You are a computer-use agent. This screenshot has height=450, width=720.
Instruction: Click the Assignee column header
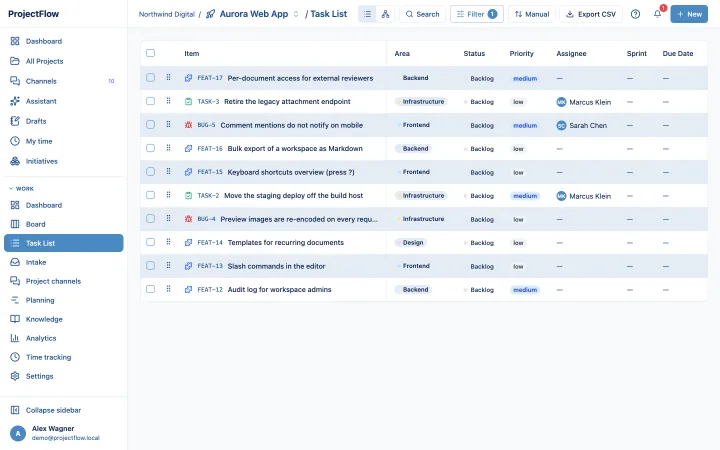(x=571, y=53)
